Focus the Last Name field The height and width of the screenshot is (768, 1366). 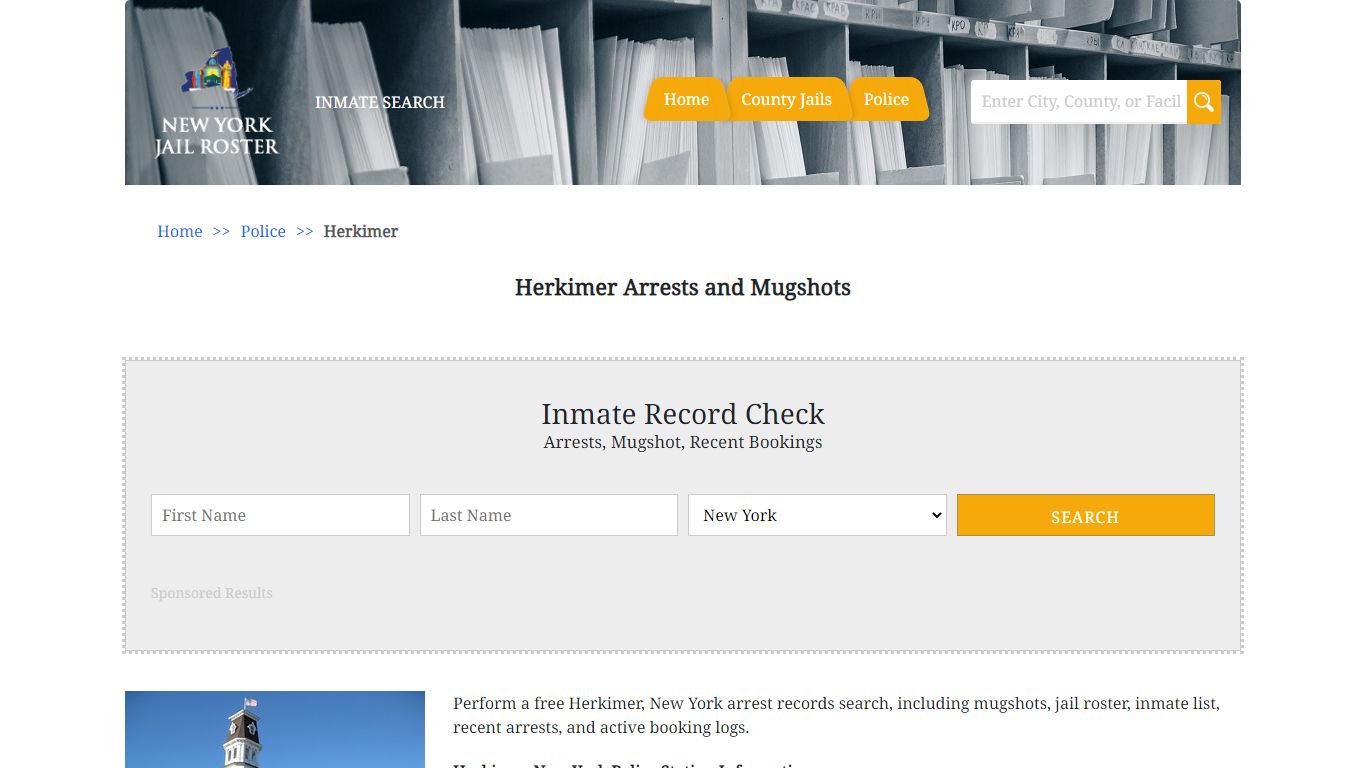(x=549, y=515)
